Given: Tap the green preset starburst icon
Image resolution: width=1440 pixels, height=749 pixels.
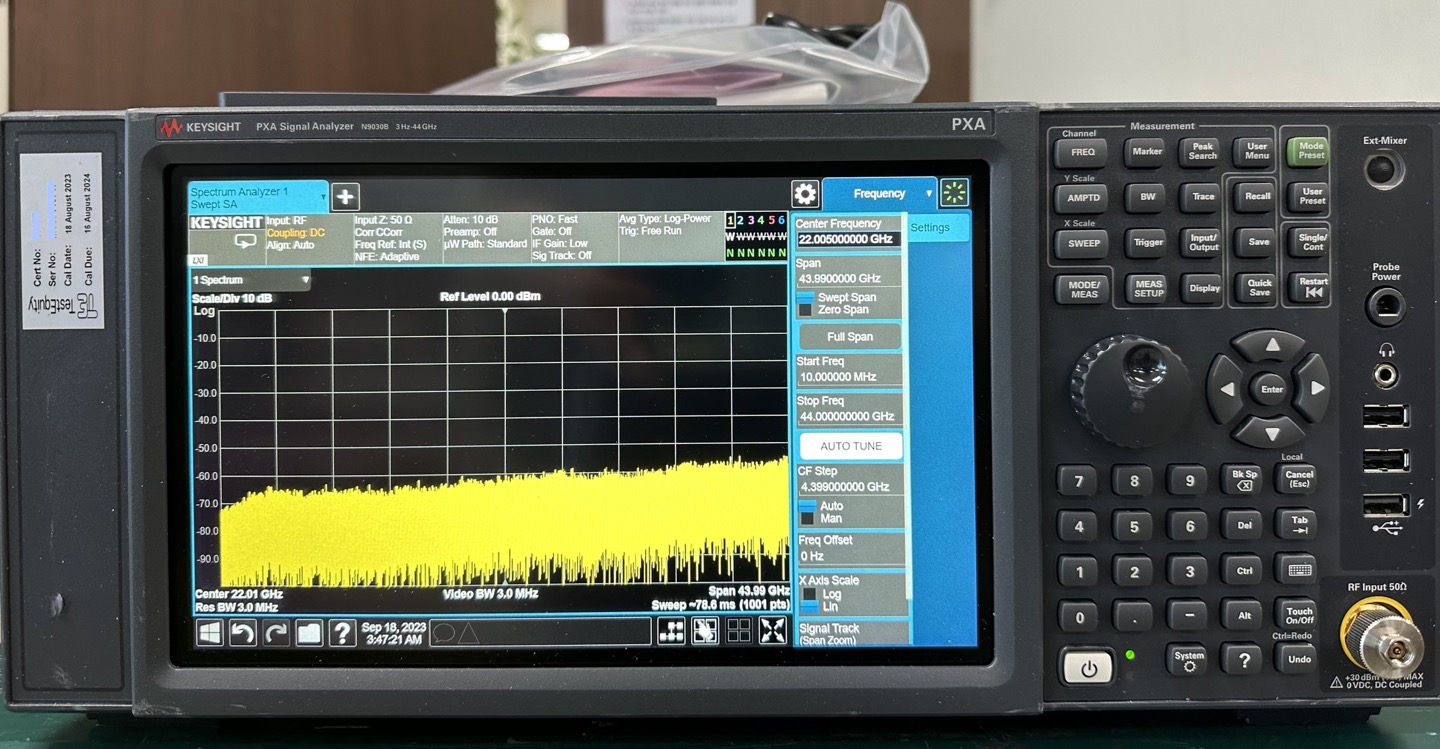Looking at the screenshot, I should pos(954,193).
